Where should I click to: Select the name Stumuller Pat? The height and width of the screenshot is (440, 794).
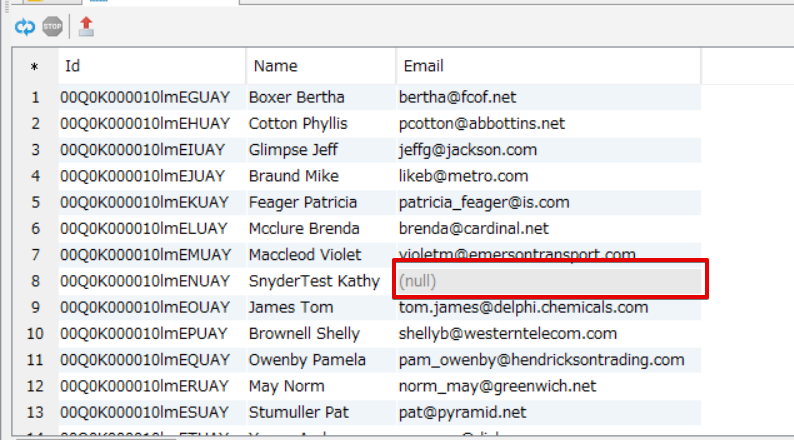point(298,412)
